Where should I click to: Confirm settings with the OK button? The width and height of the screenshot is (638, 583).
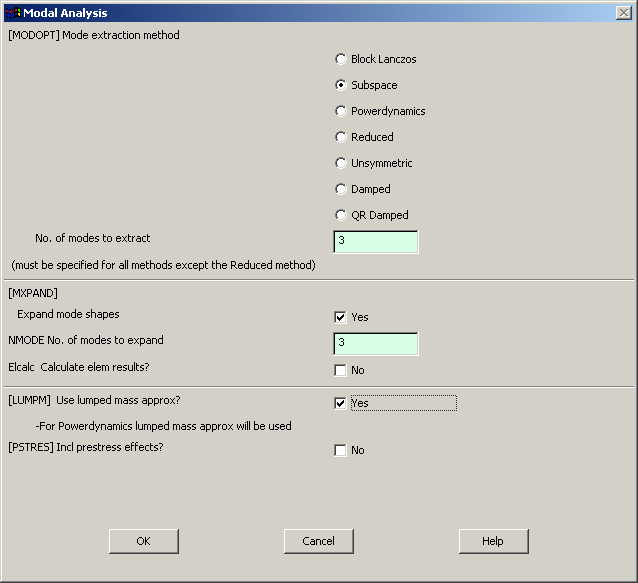(x=144, y=541)
